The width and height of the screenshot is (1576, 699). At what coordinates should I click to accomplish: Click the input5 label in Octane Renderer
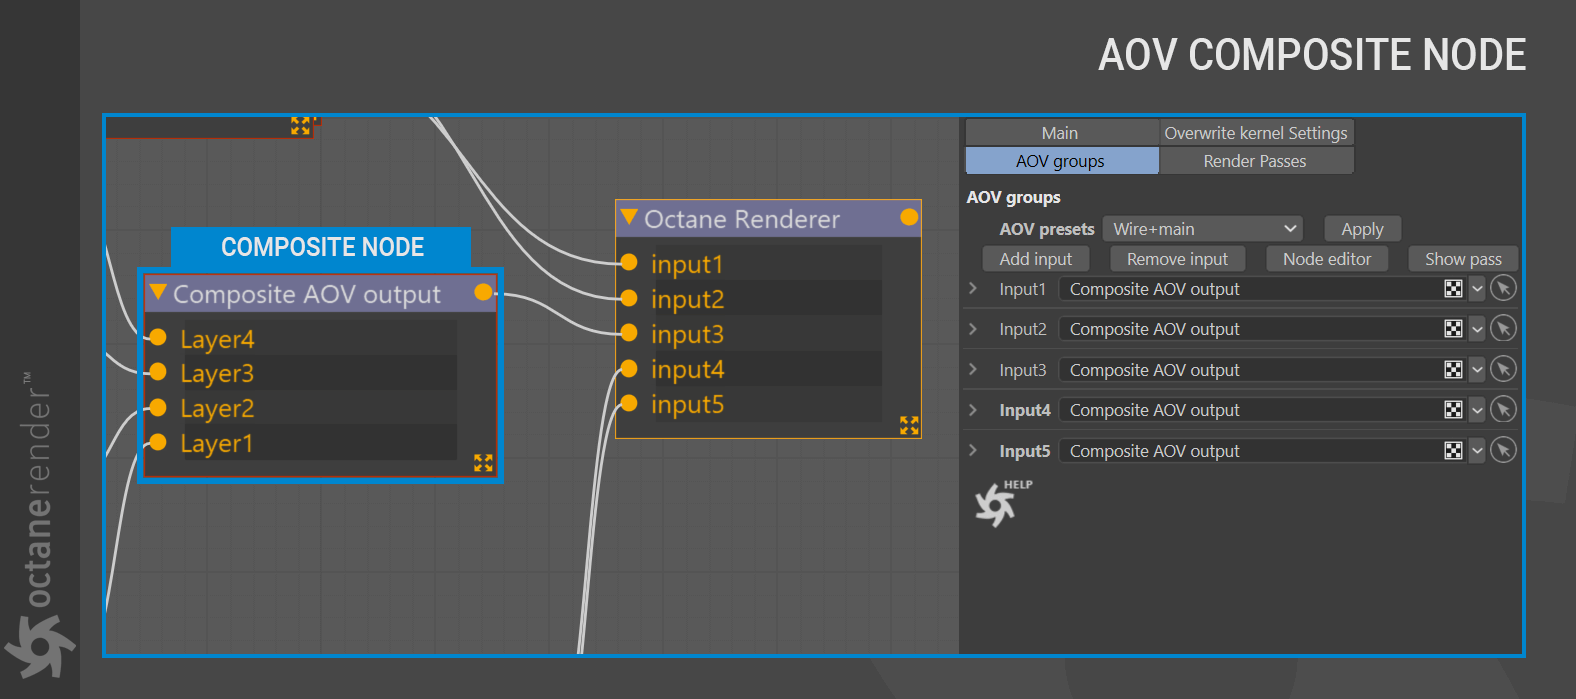click(x=687, y=404)
